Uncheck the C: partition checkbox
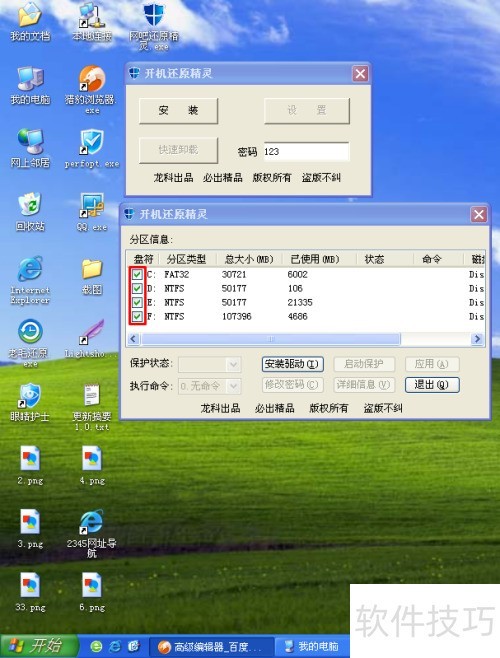Viewport: 500px width, 658px height. click(137, 274)
